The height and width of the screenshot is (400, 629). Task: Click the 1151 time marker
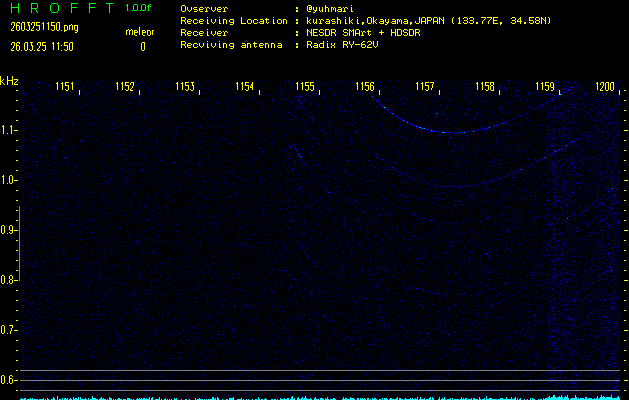(x=65, y=88)
